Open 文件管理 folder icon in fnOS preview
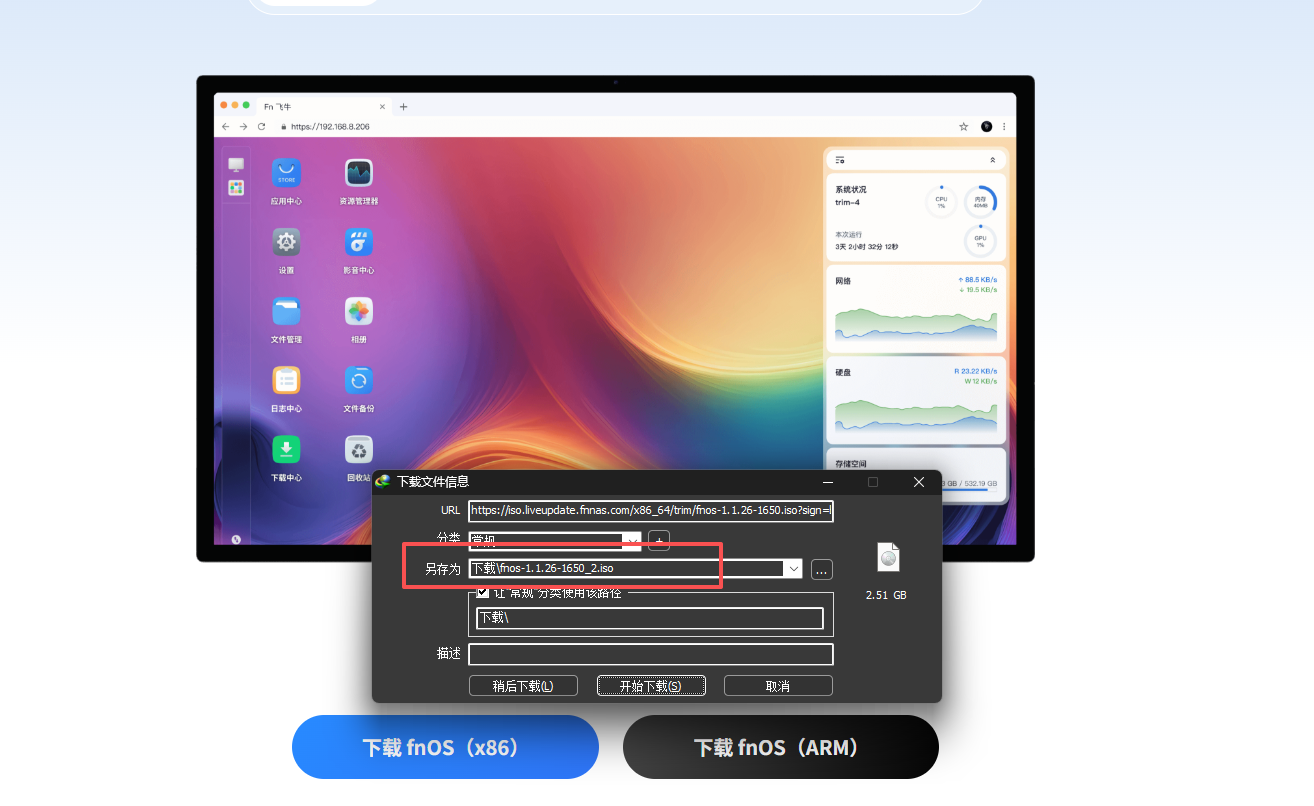The width and height of the screenshot is (1314, 806). pos(287,311)
